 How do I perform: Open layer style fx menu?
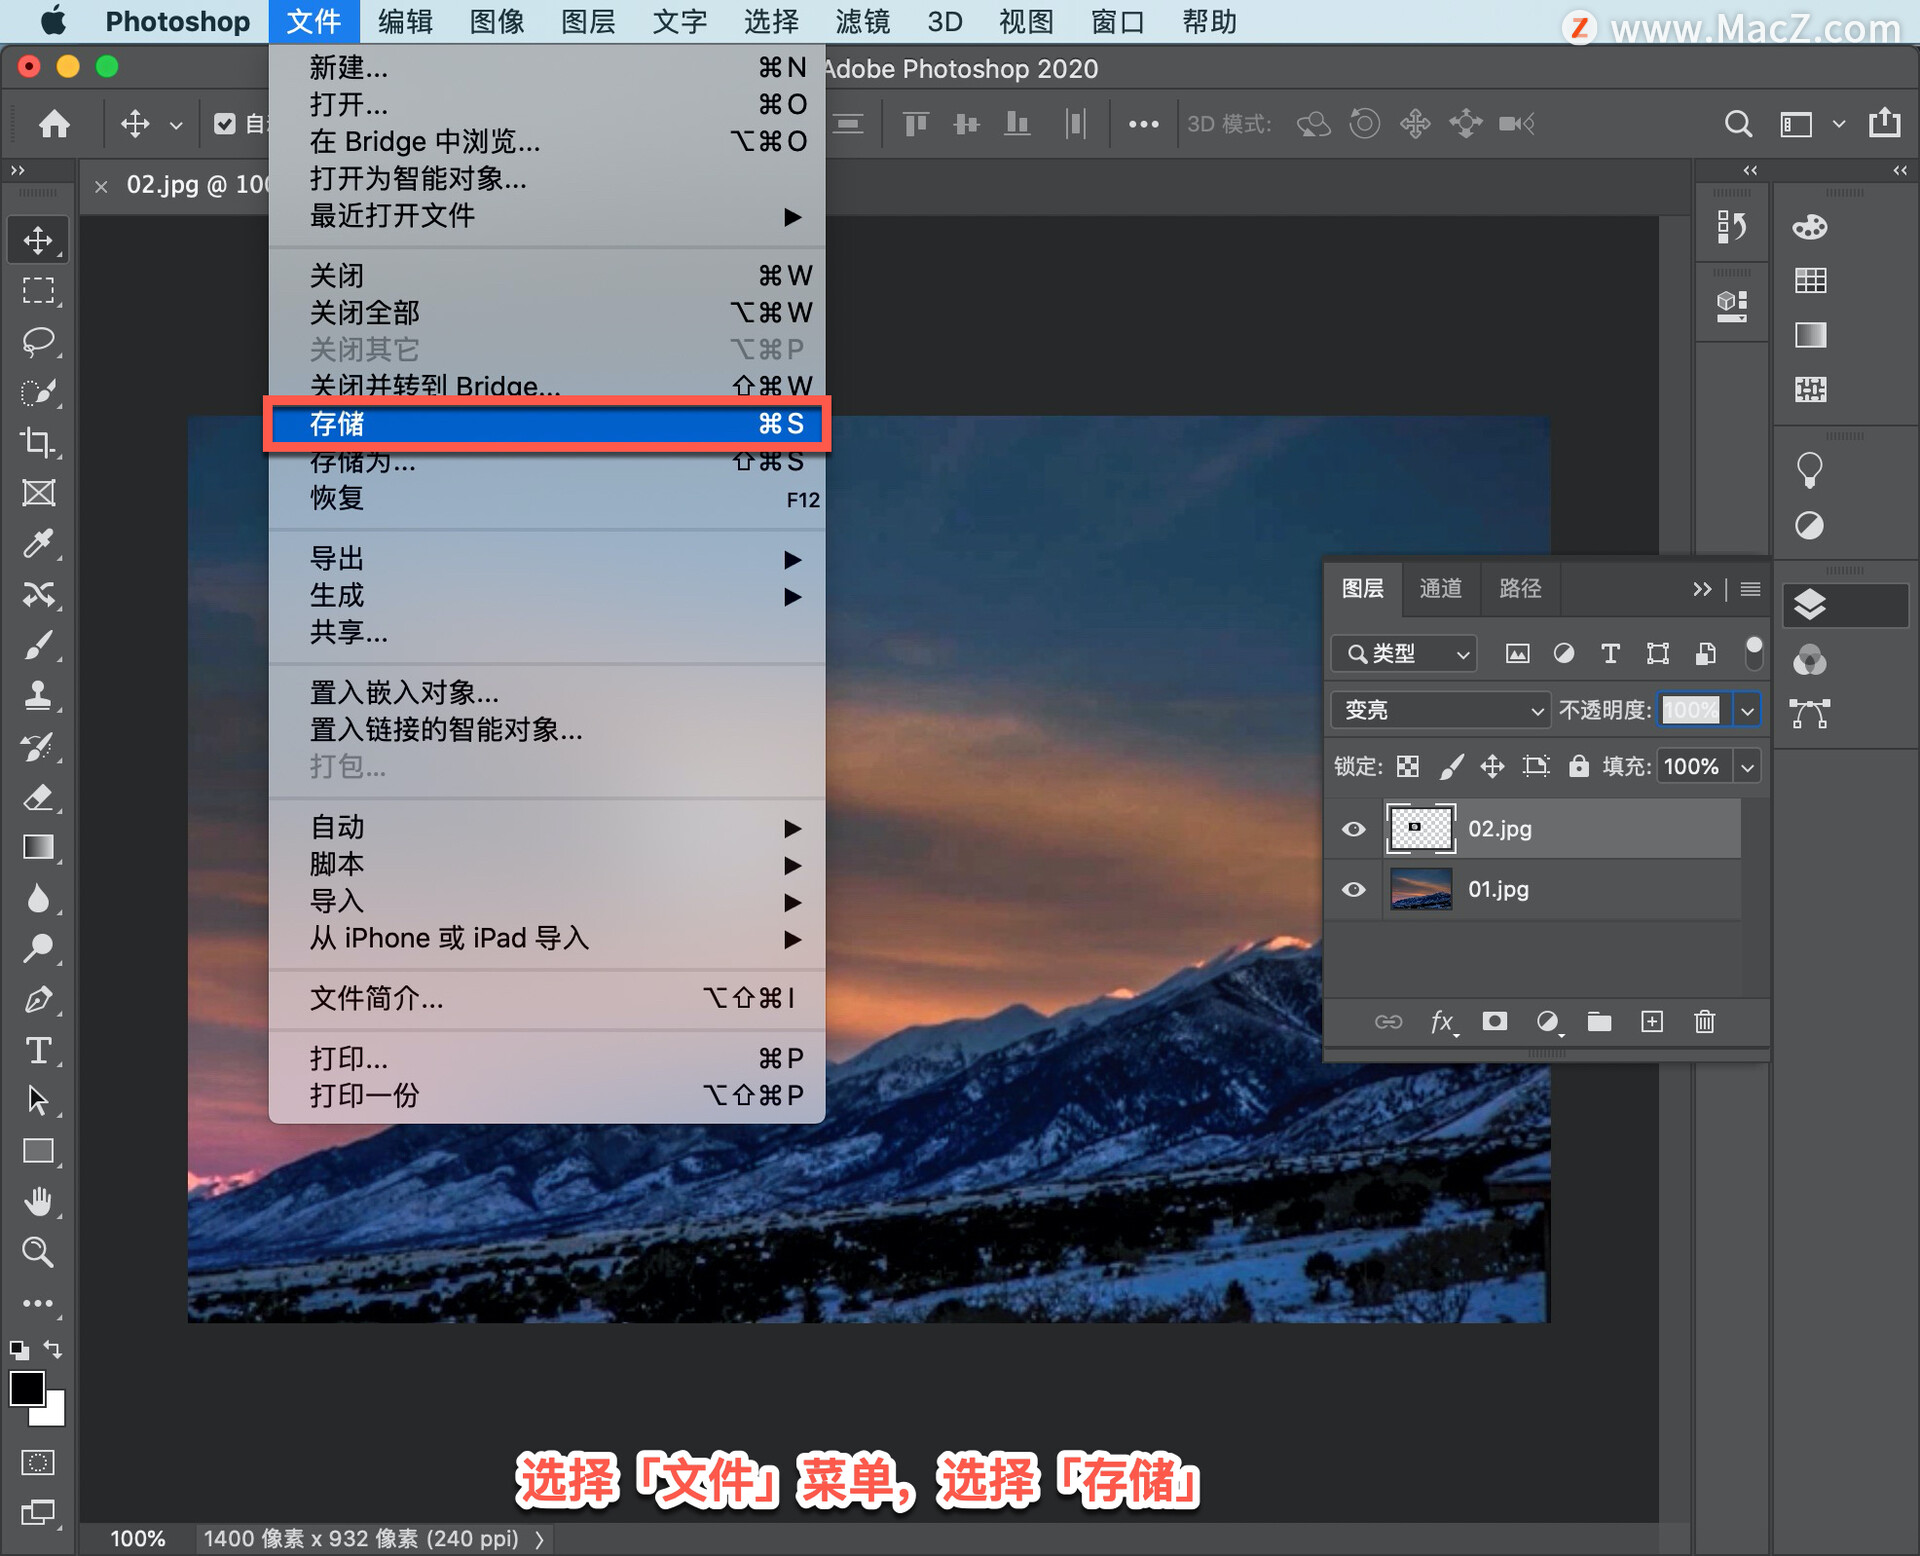click(1442, 1021)
